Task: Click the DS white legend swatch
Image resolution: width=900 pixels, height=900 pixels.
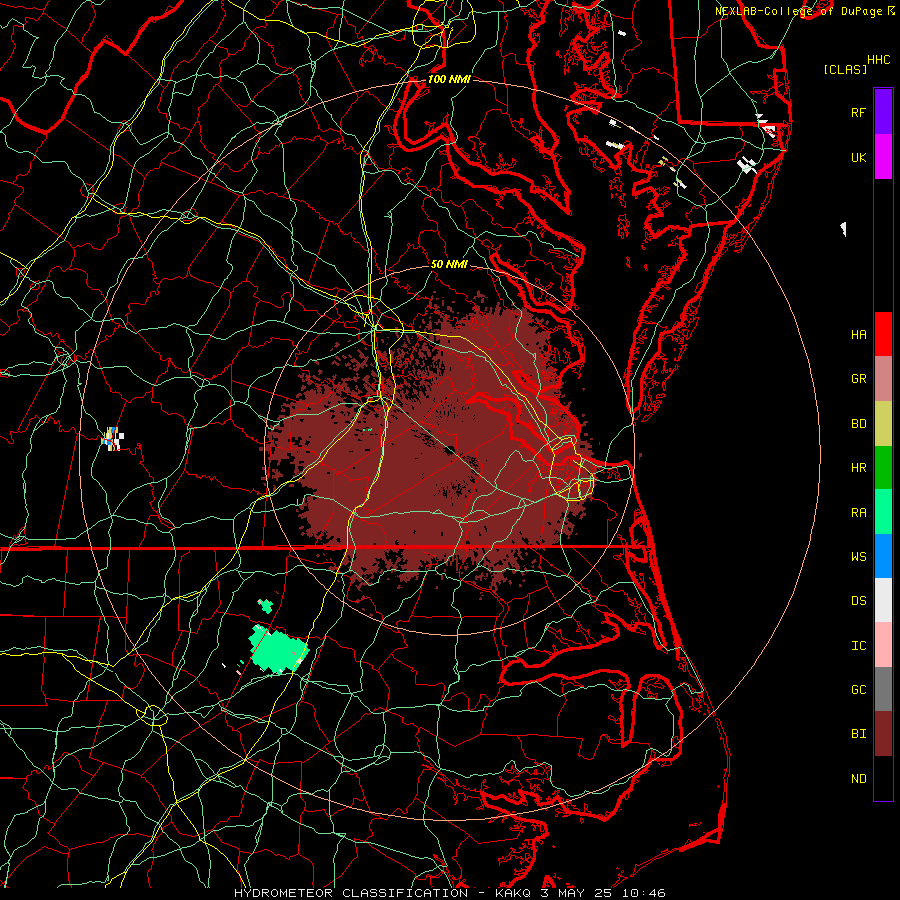Action: tap(883, 600)
